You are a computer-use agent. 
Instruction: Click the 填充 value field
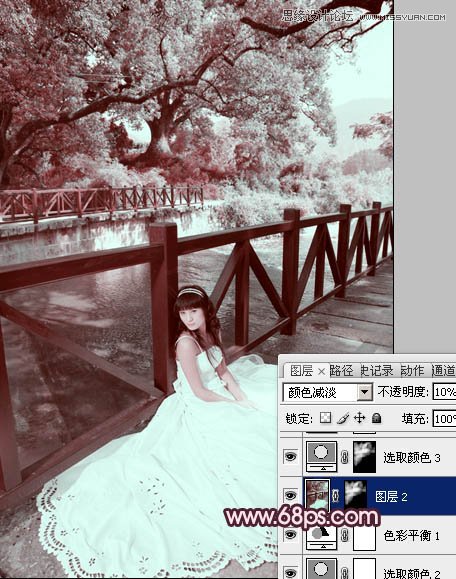coord(445,419)
